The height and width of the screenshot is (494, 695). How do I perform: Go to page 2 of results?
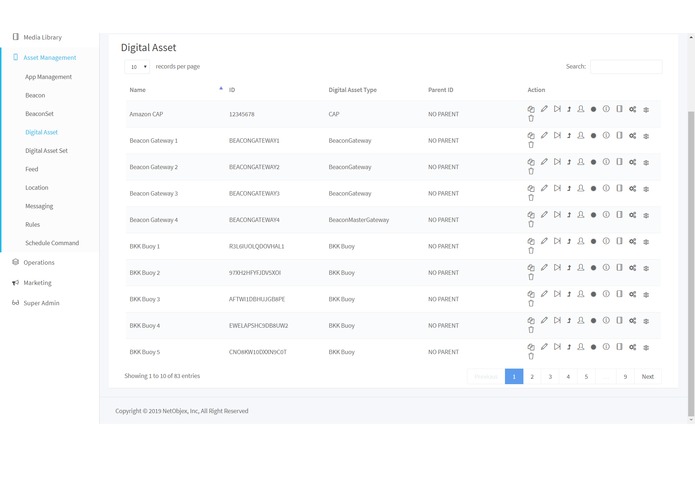coord(532,377)
